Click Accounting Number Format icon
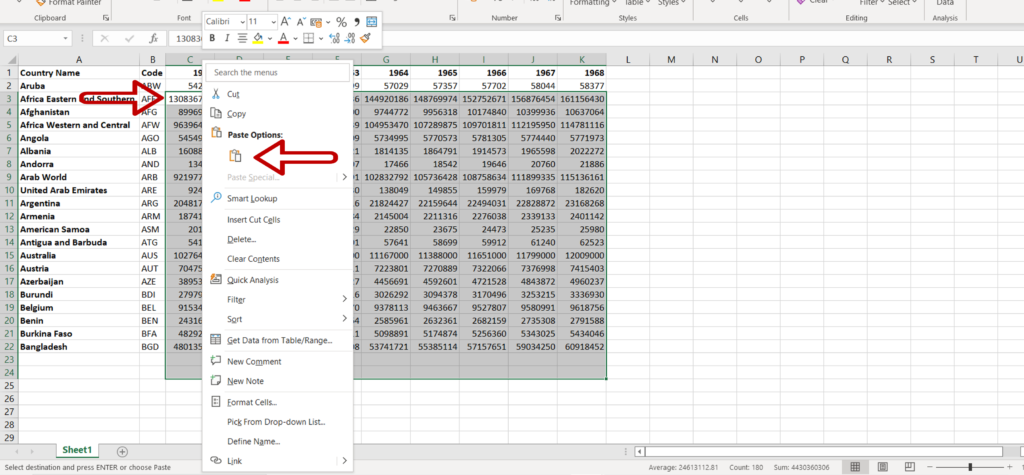 316,22
